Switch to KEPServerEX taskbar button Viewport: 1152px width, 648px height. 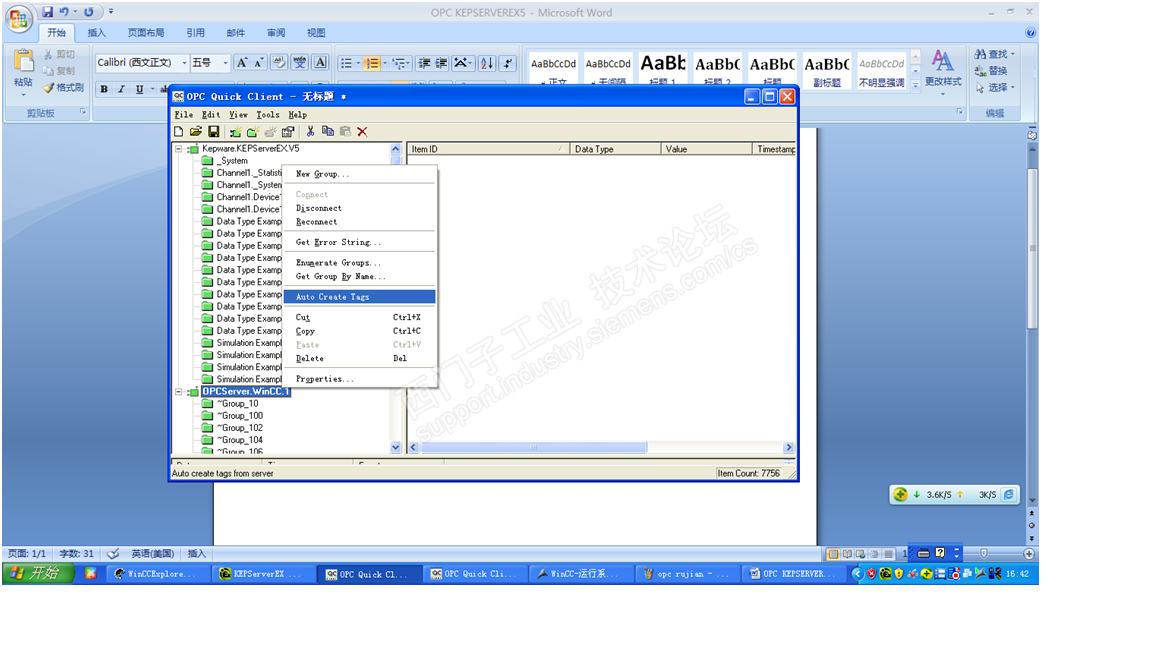[264, 574]
